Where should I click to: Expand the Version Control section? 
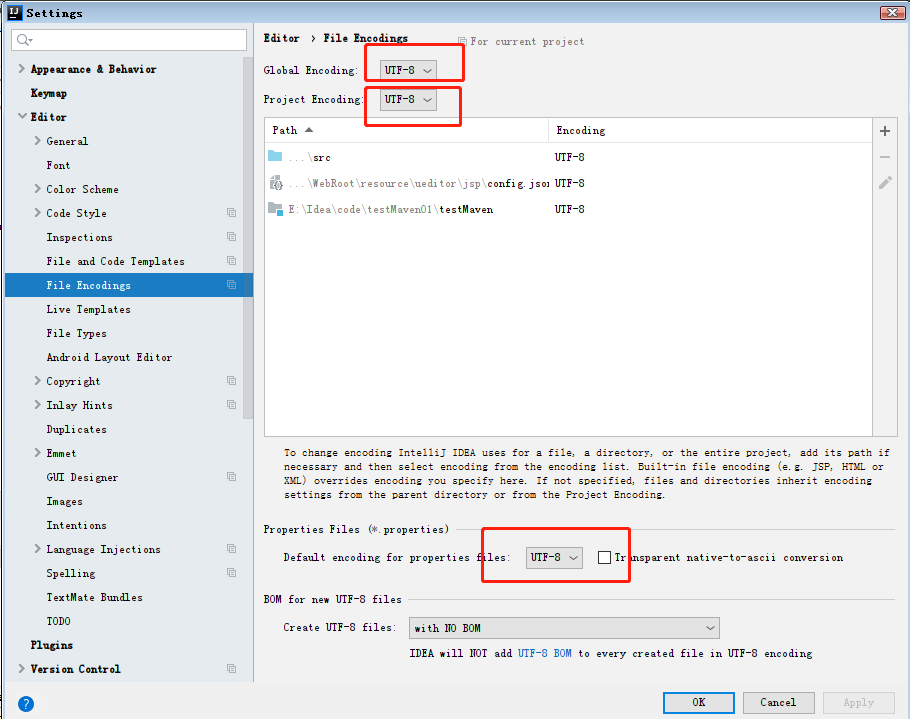point(21,669)
